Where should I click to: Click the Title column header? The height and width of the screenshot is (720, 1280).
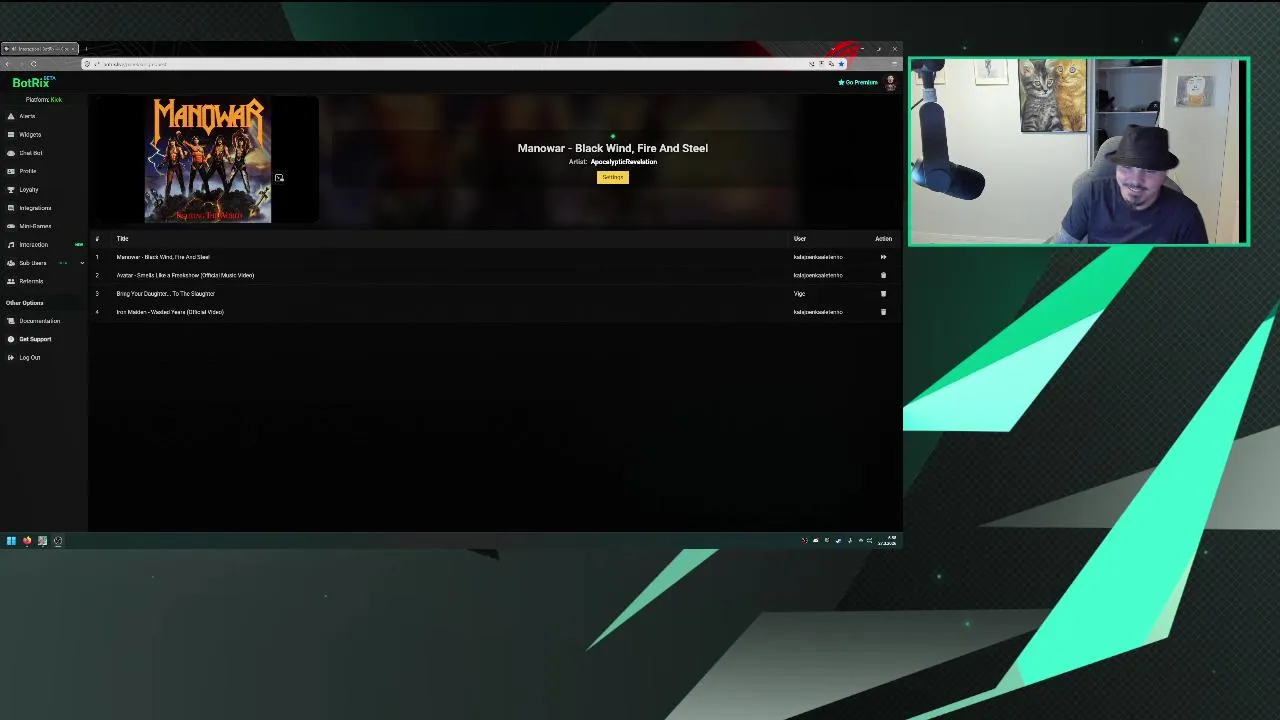click(x=122, y=239)
